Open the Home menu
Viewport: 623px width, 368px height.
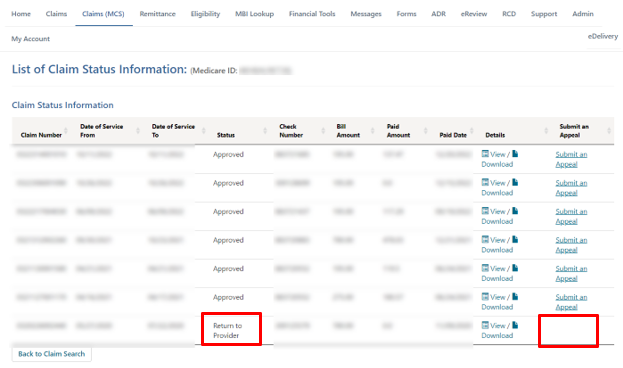coord(21,14)
